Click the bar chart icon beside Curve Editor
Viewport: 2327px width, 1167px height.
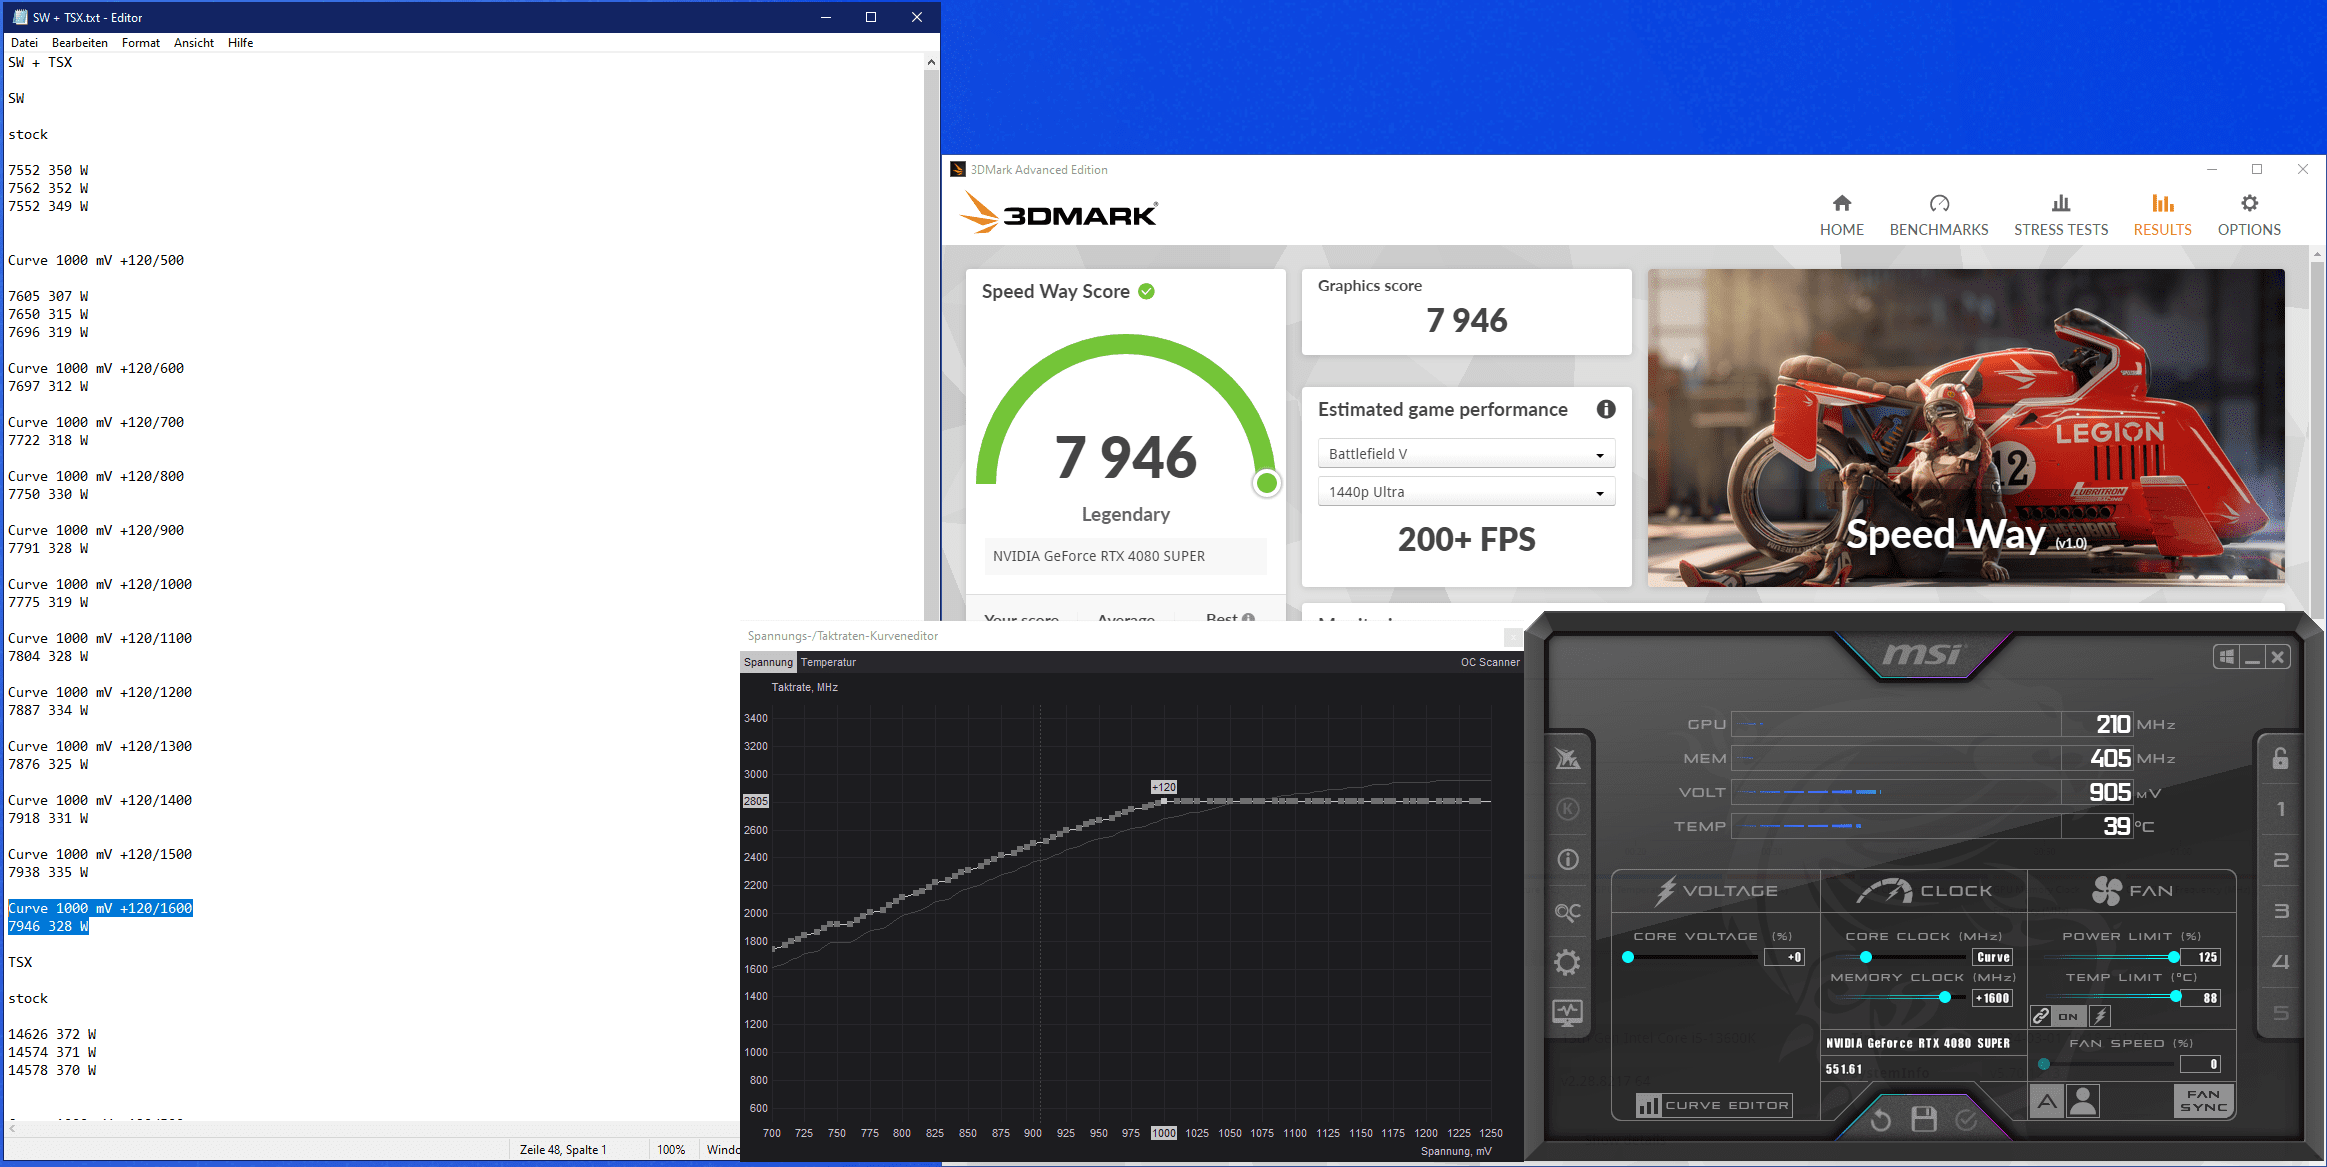(1648, 1105)
